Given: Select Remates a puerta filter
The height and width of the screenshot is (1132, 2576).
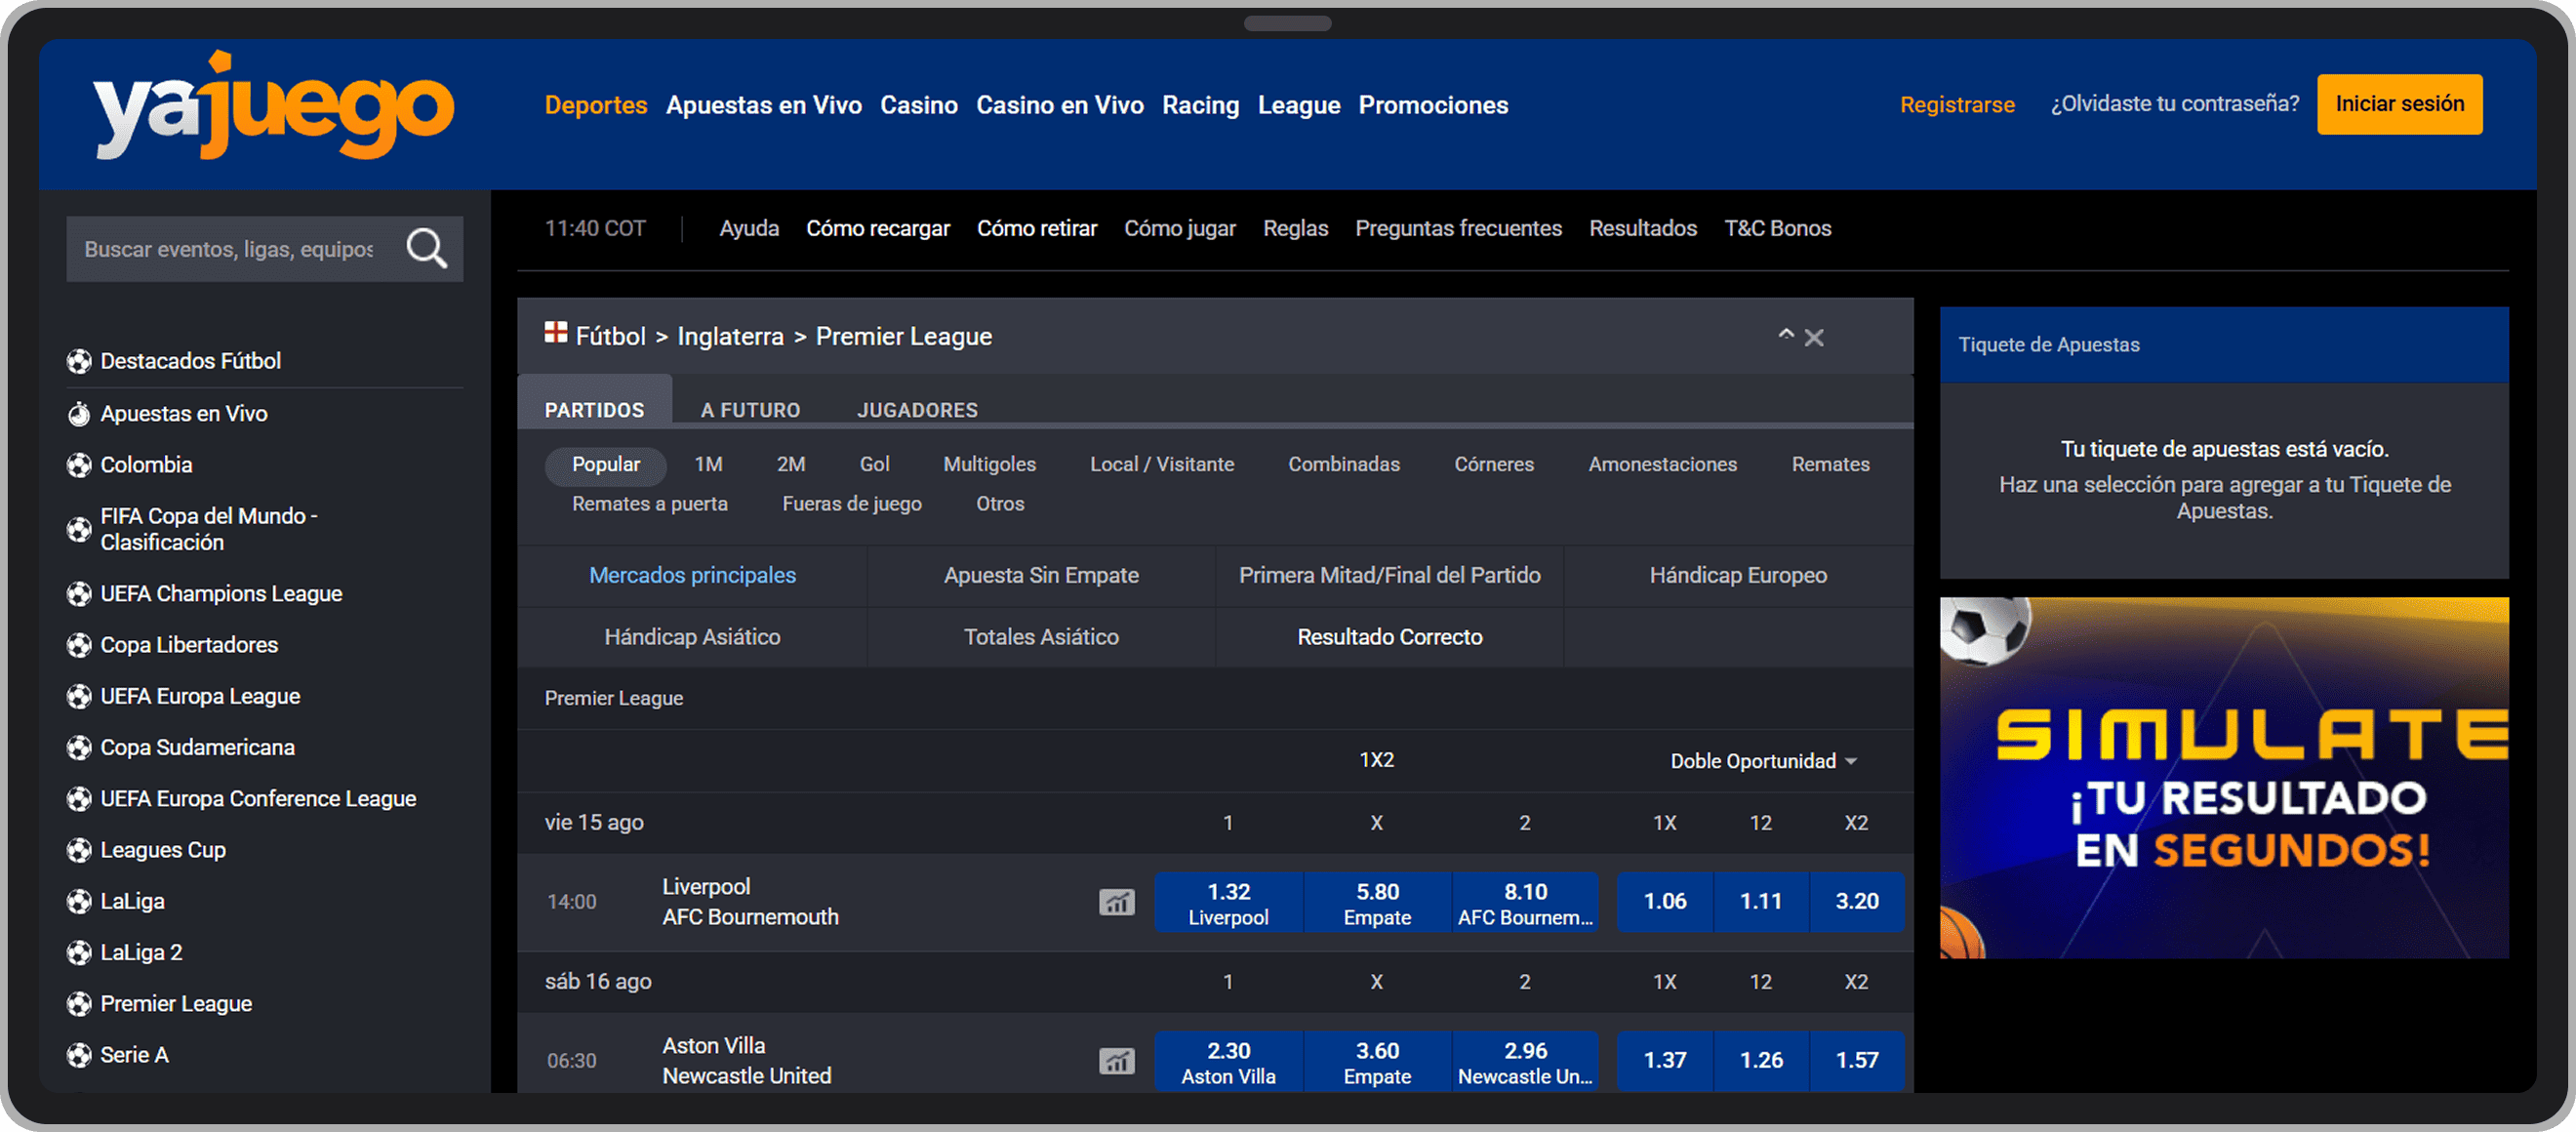Looking at the screenshot, I should [650, 504].
